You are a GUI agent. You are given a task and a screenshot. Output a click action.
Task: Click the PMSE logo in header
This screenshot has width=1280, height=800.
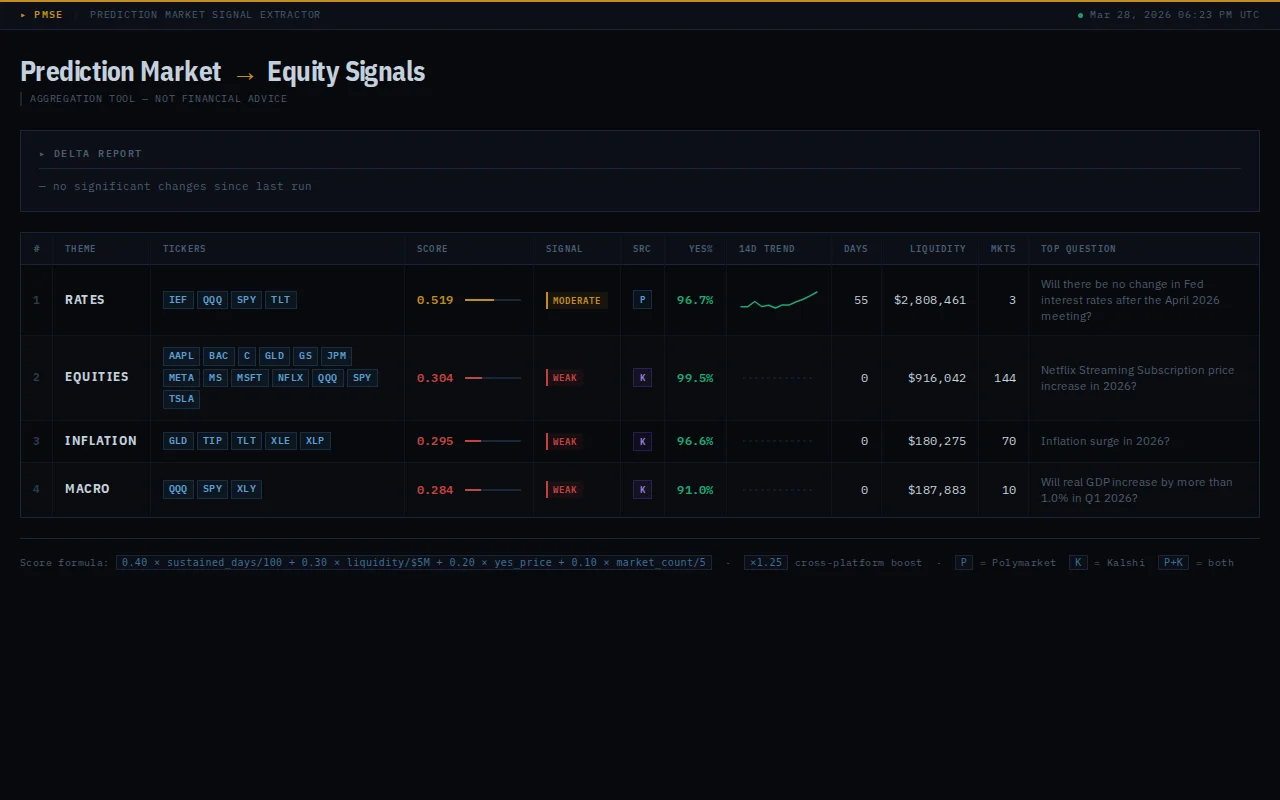pos(41,15)
